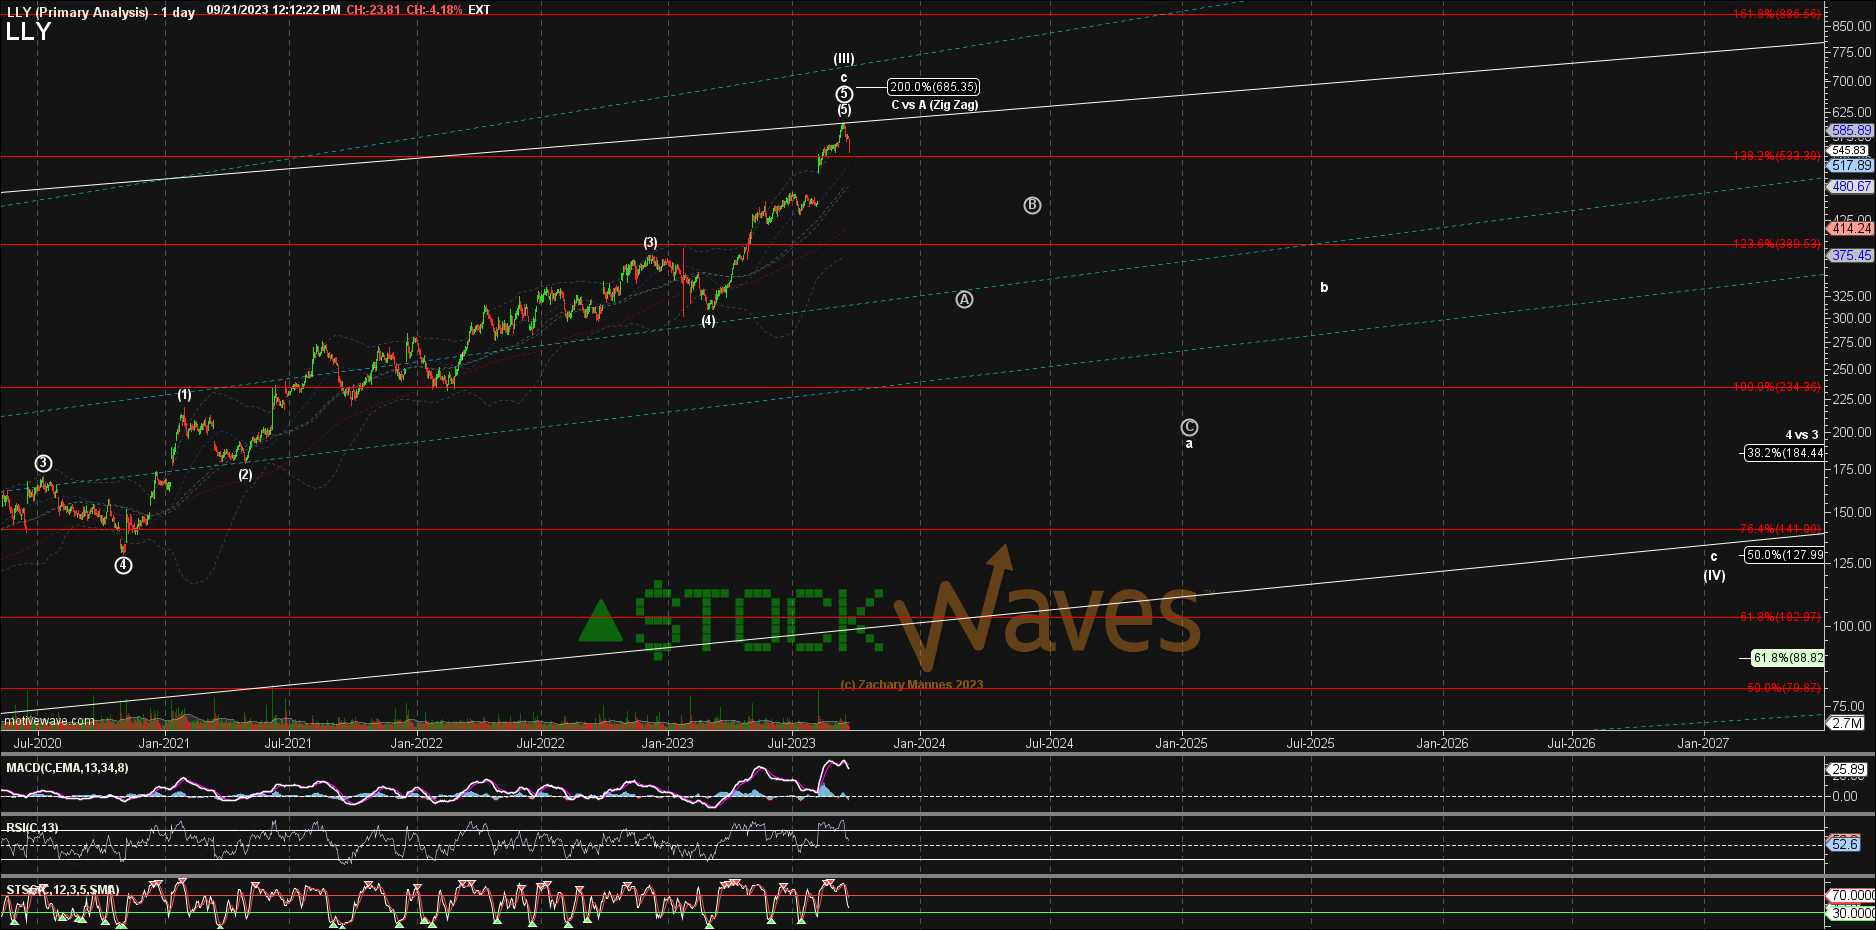Click the red 61.8%(102.97) level label

1781,617
